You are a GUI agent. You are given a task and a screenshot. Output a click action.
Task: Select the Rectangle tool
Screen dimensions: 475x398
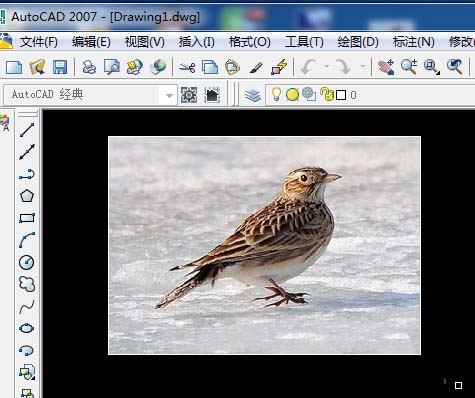27,218
